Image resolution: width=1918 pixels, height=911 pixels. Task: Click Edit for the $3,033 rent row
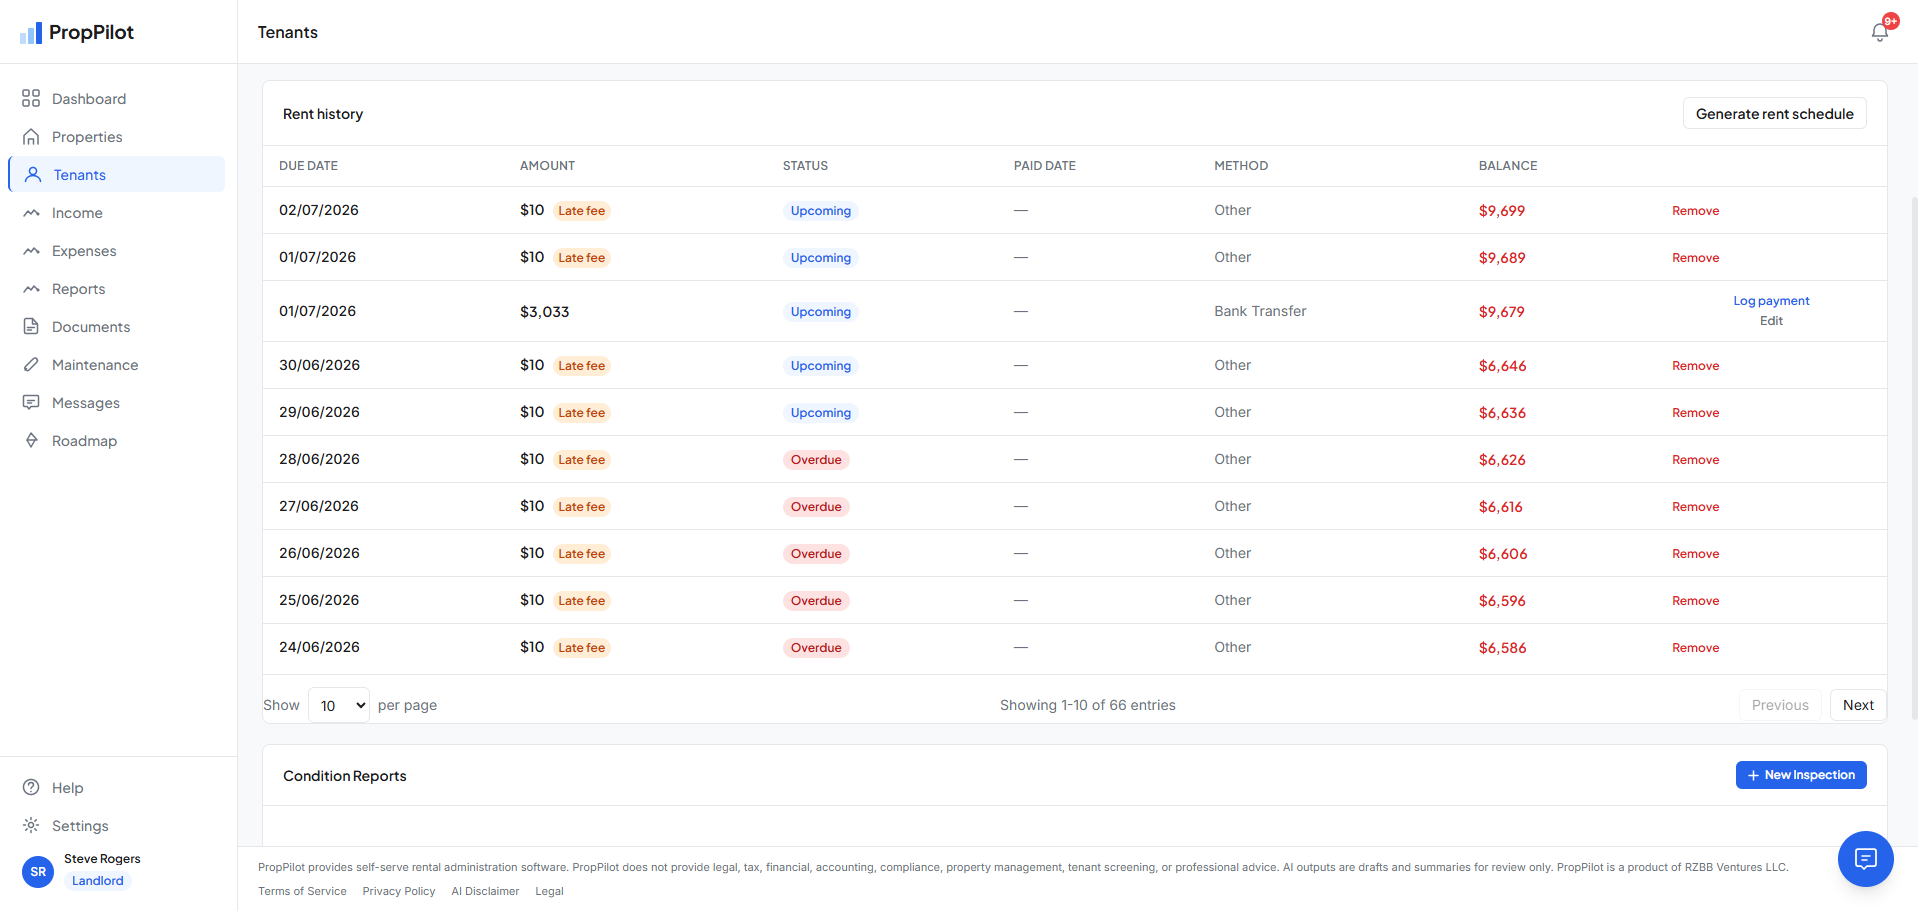pyautogui.click(x=1771, y=320)
